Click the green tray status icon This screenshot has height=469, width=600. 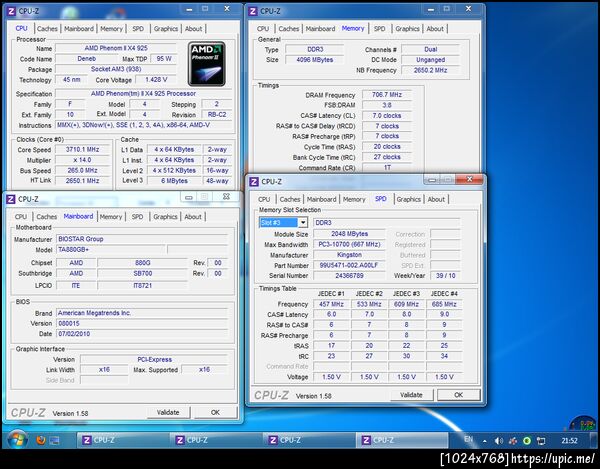click(x=527, y=441)
